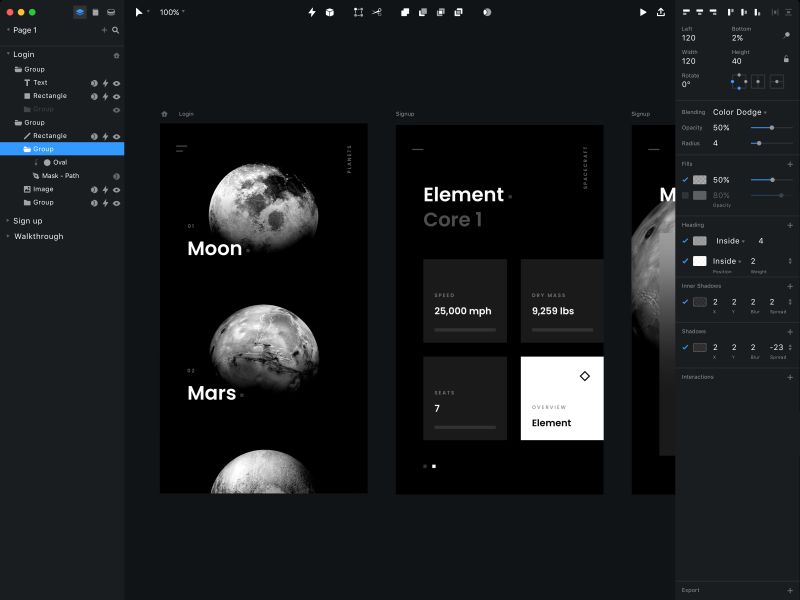Uncheck the Inside 2 border checkbox
This screenshot has width=800, height=600.
click(685, 261)
